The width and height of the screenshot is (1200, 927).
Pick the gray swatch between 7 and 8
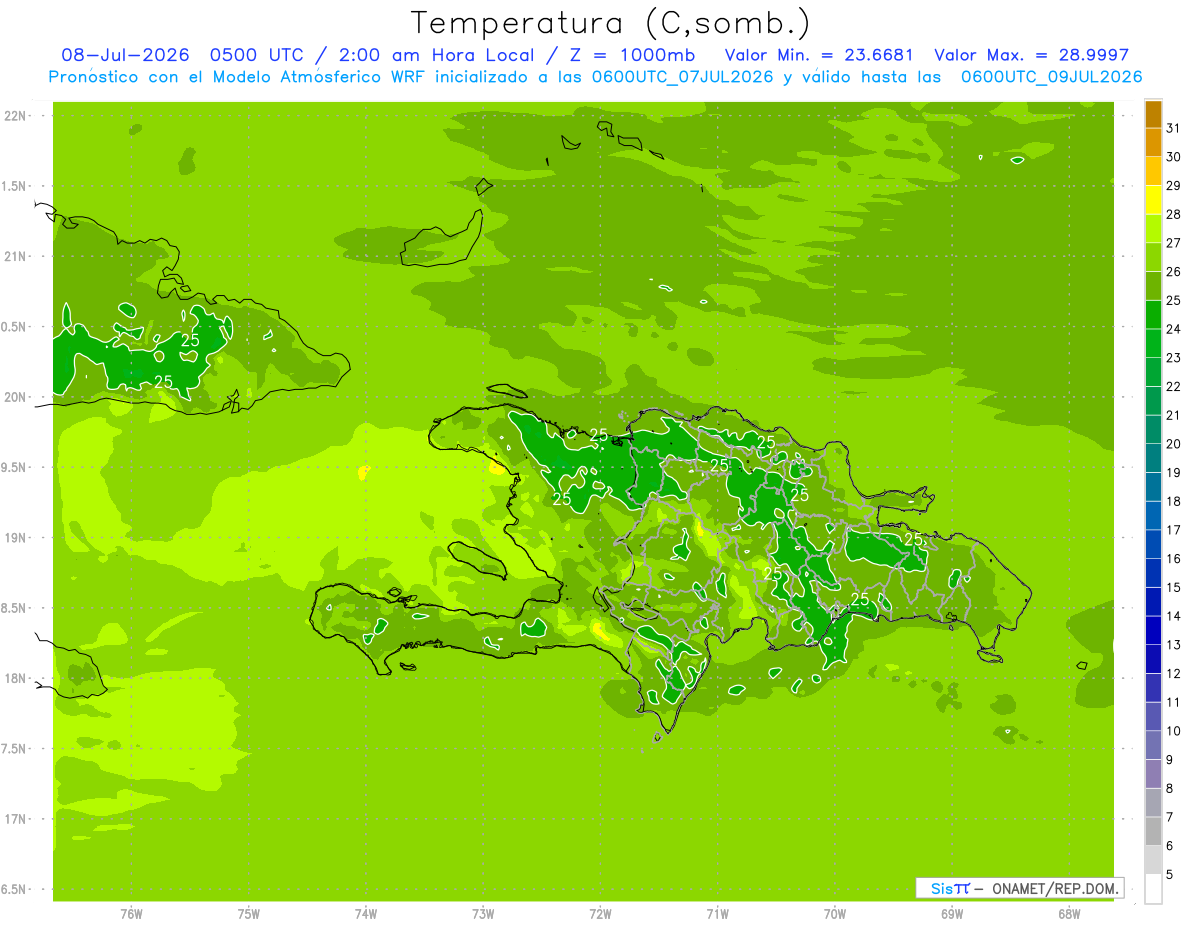(x=1153, y=802)
